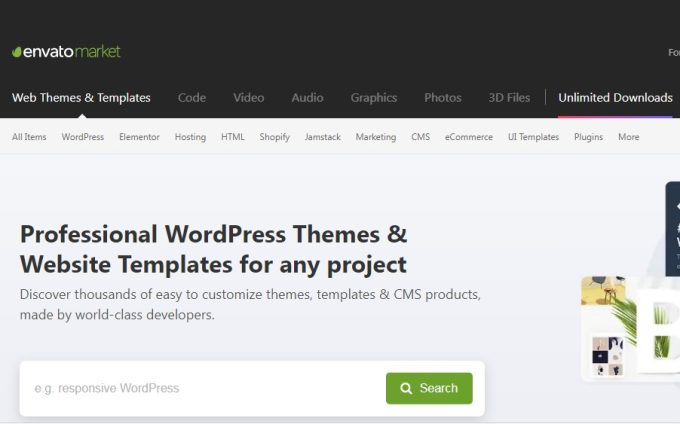Click the dark promo card at right edge

[x=673, y=229]
